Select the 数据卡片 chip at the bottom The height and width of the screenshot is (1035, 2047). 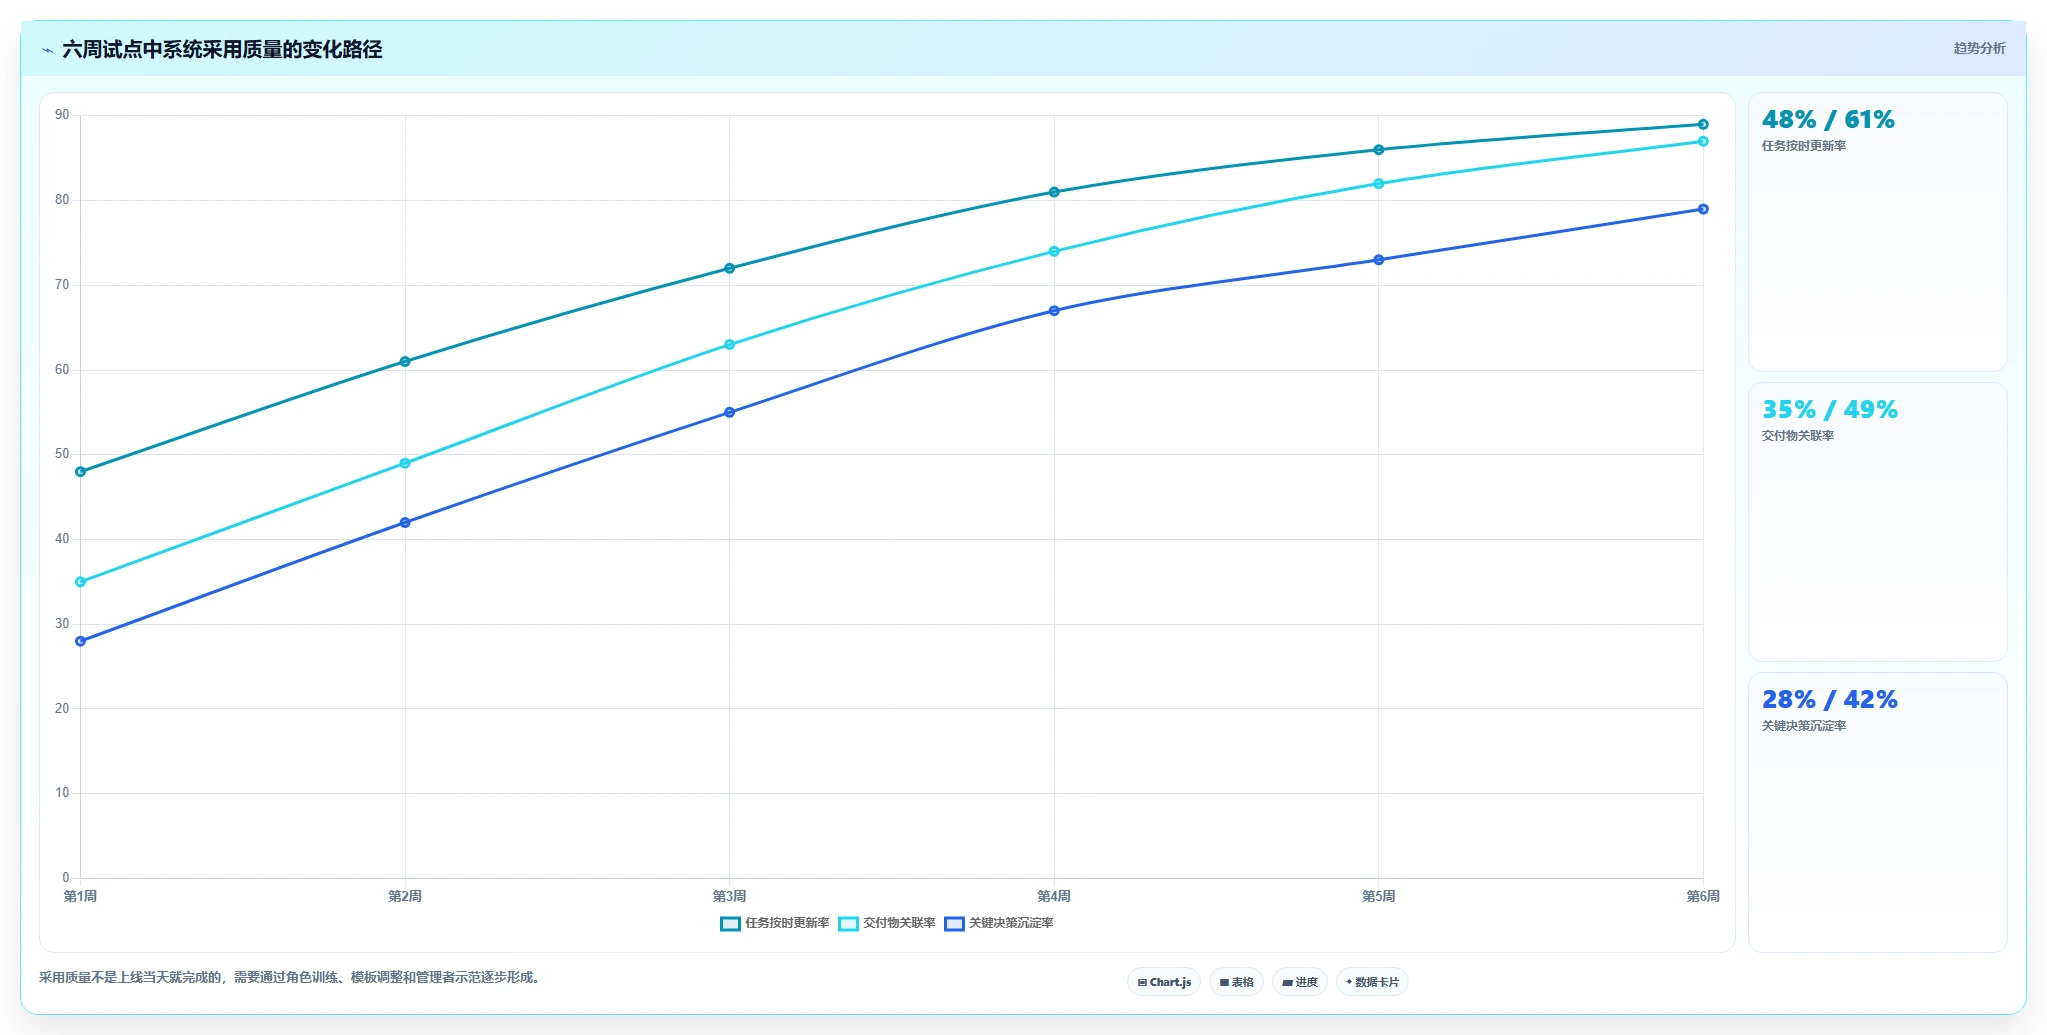[x=1372, y=982]
